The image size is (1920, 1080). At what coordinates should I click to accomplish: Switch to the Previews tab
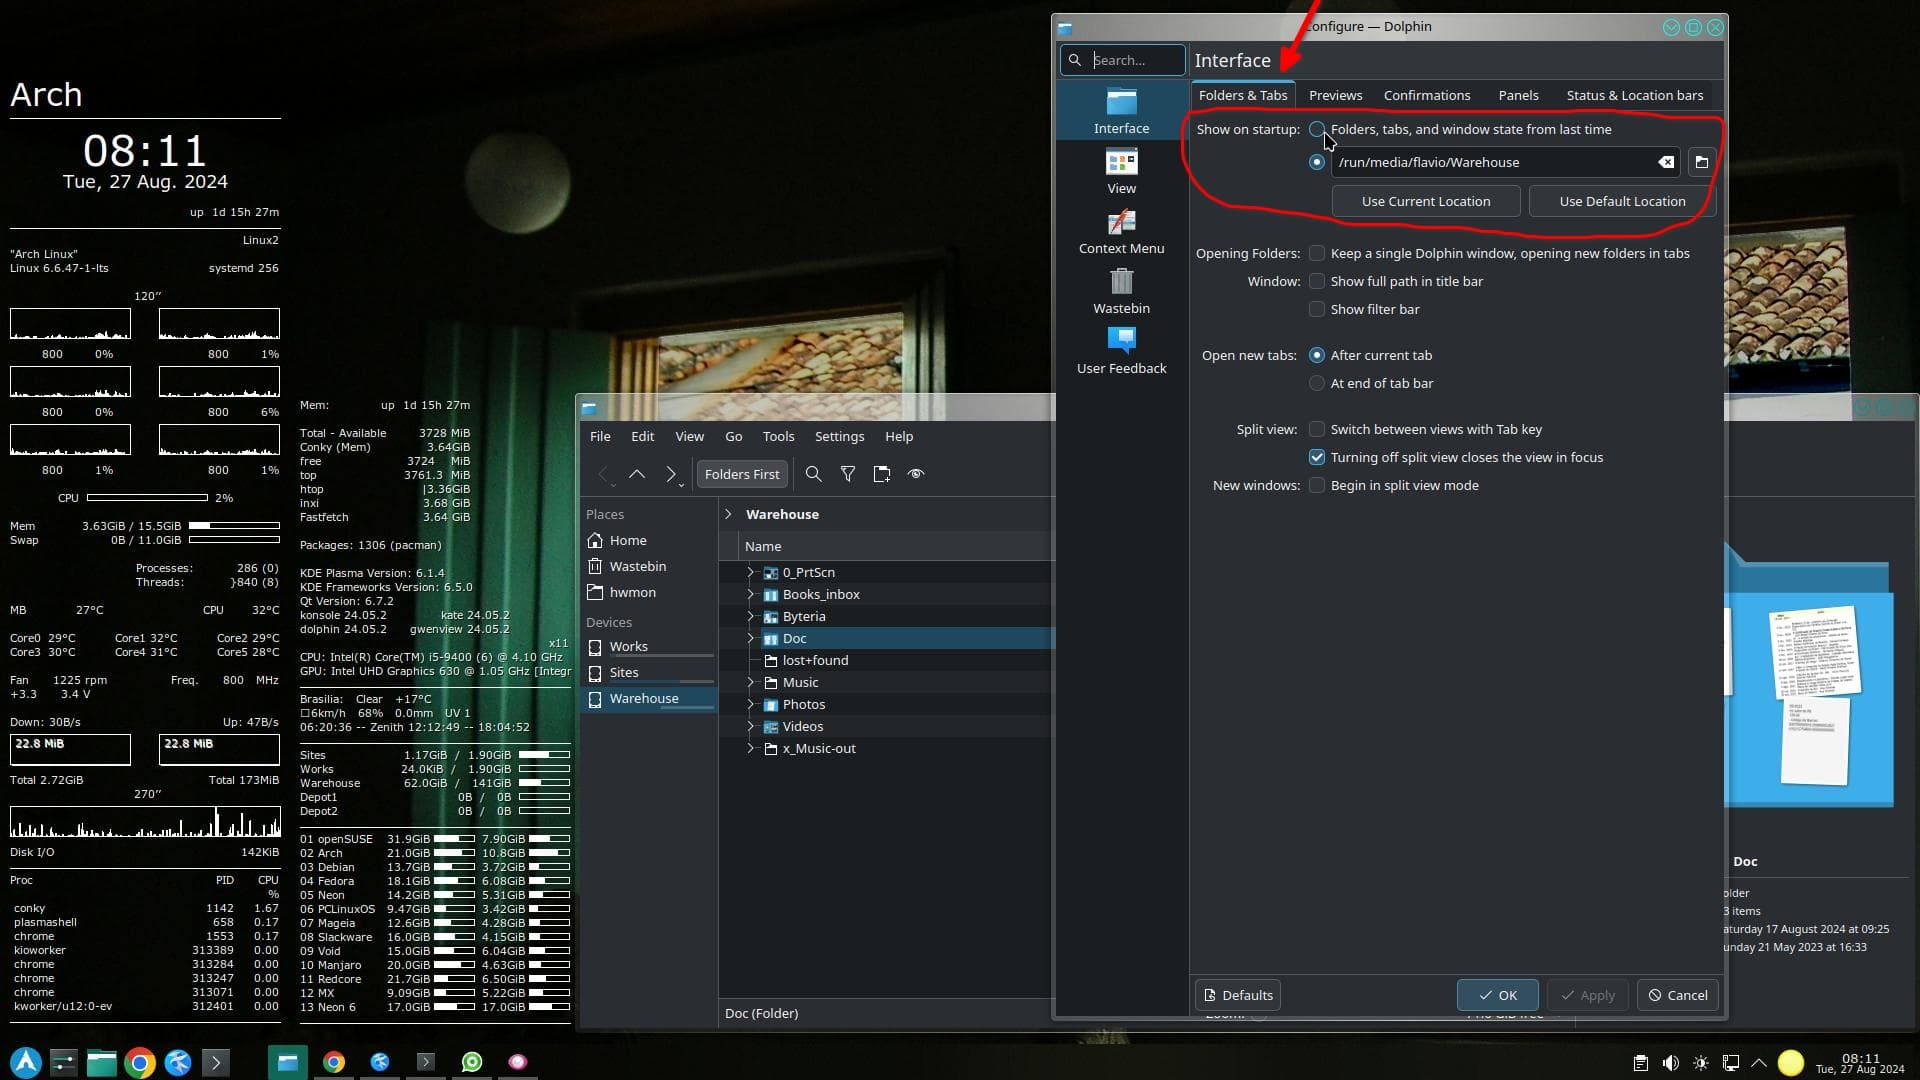coord(1335,95)
